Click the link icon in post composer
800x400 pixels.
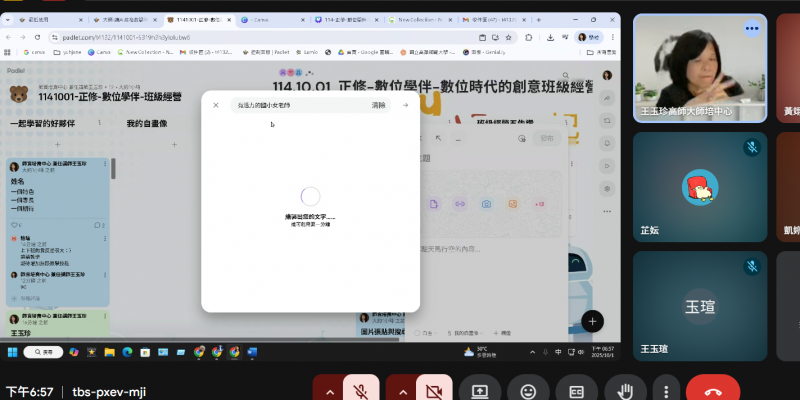point(460,204)
